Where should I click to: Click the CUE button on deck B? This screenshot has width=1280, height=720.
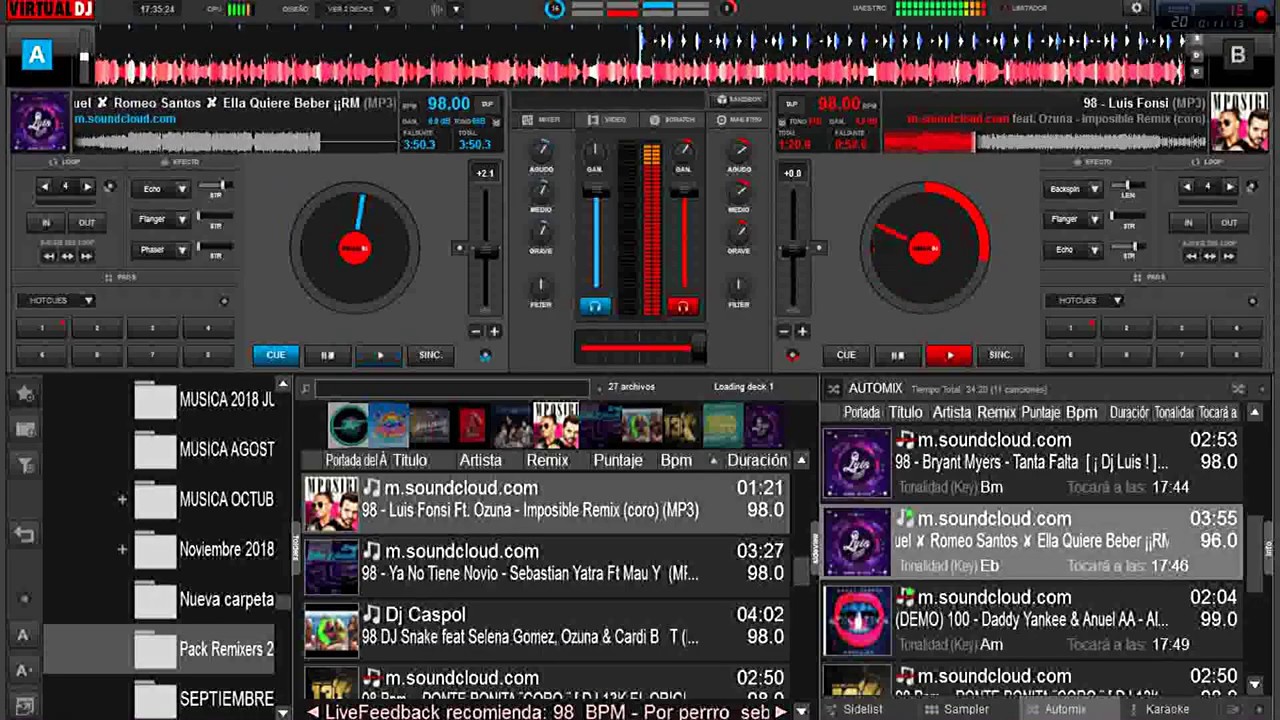(845, 355)
